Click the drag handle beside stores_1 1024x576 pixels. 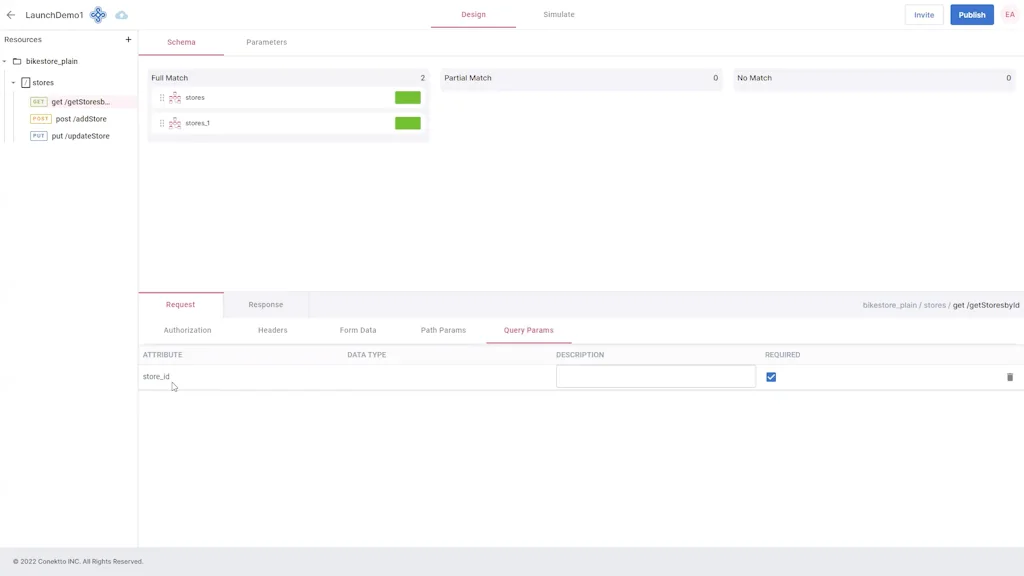[x=162, y=122]
